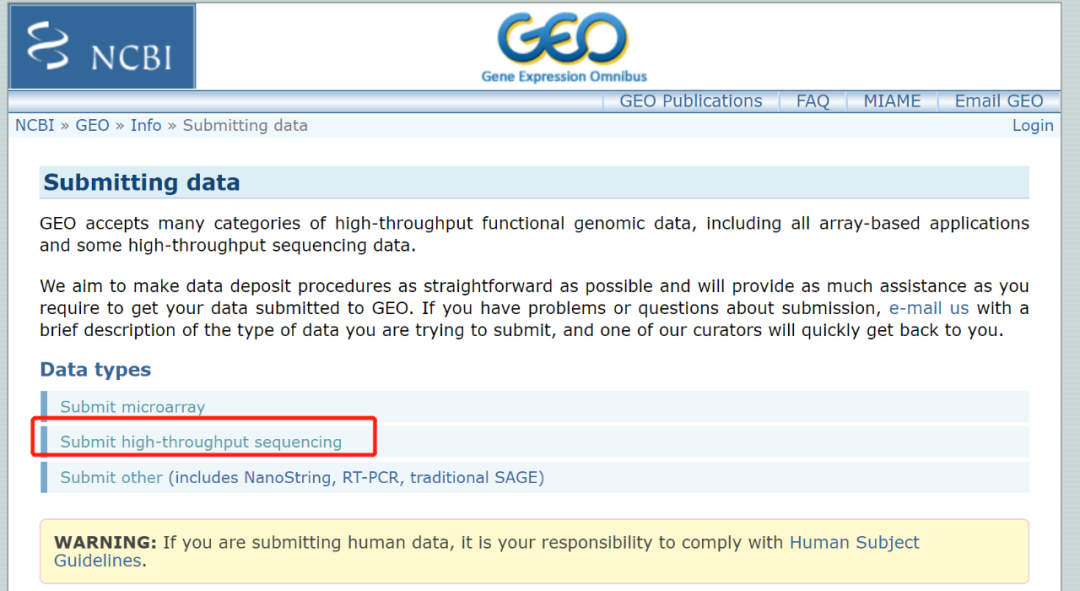Click the Gene Expression Omnibus caption text
The width and height of the screenshot is (1080, 591).
[564, 76]
